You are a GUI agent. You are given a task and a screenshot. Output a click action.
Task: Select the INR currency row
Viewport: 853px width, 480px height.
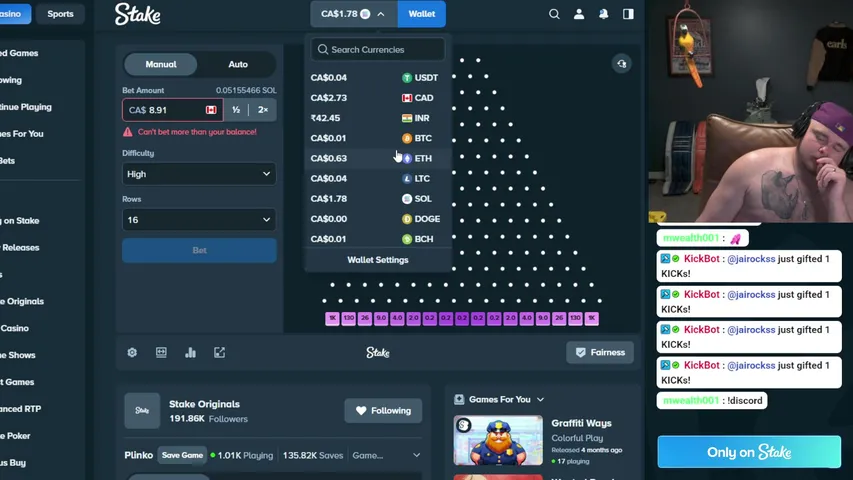pos(378,118)
